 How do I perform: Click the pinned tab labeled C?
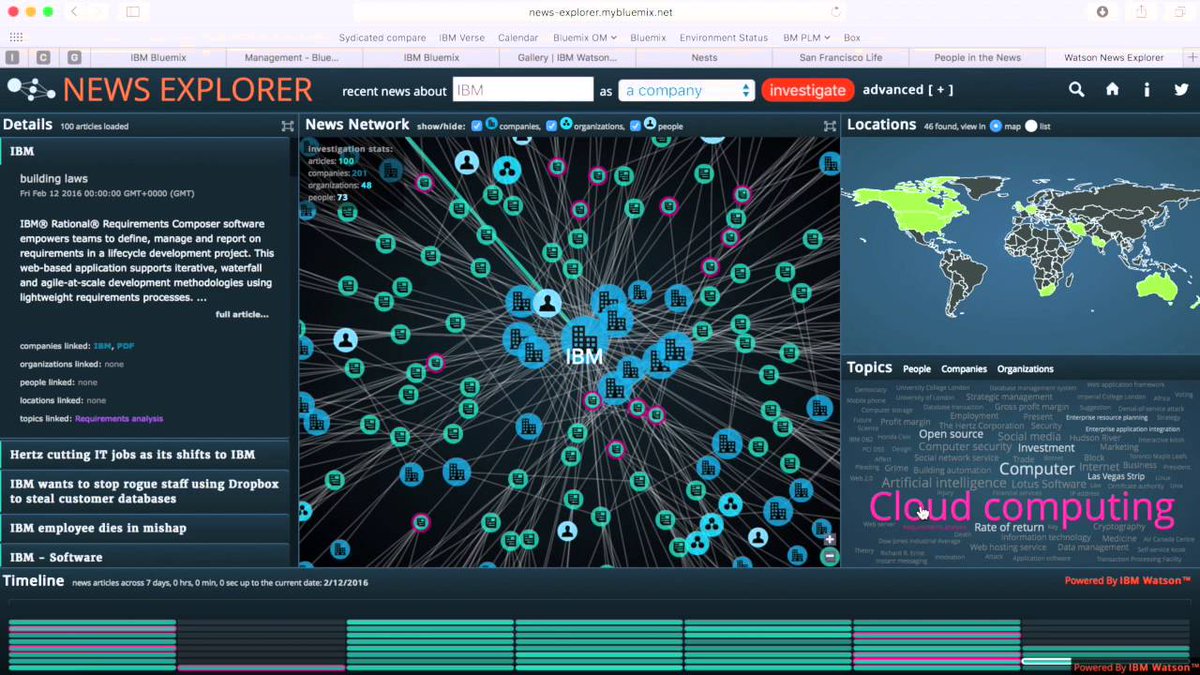(x=43, y=58)
